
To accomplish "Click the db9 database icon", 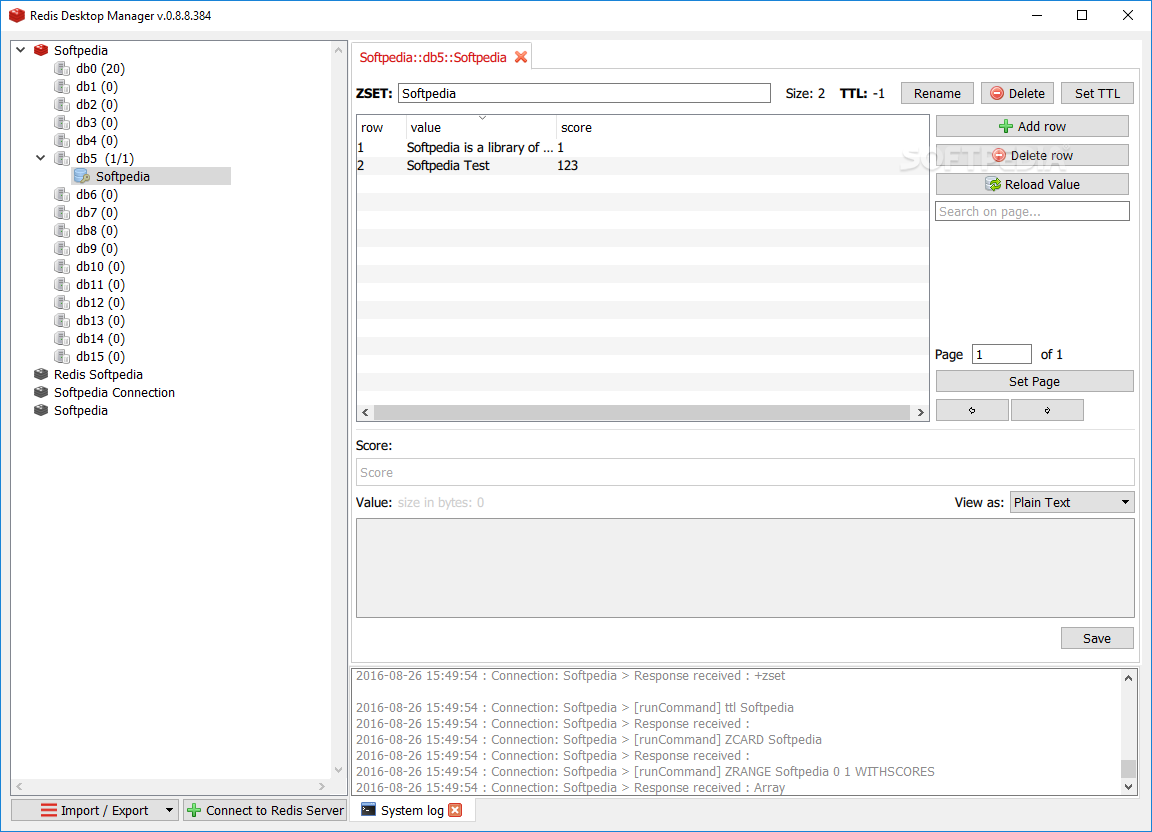I will coord(62,248).
